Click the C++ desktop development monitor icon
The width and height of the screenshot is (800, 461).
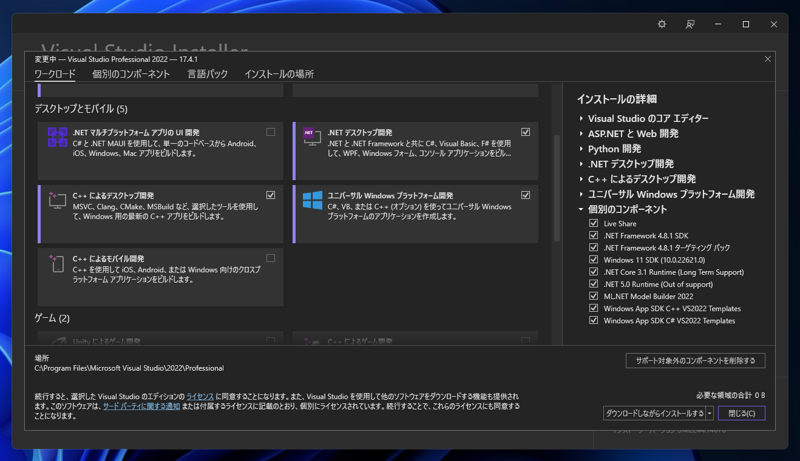[x=57, y=199]
